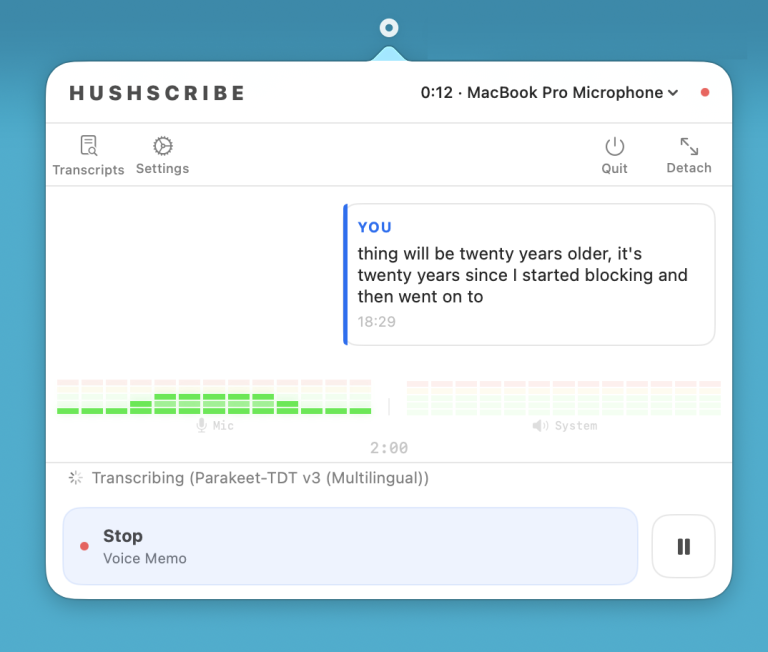Click the System speaker icon
768x652 pixels.
(540, 425)
